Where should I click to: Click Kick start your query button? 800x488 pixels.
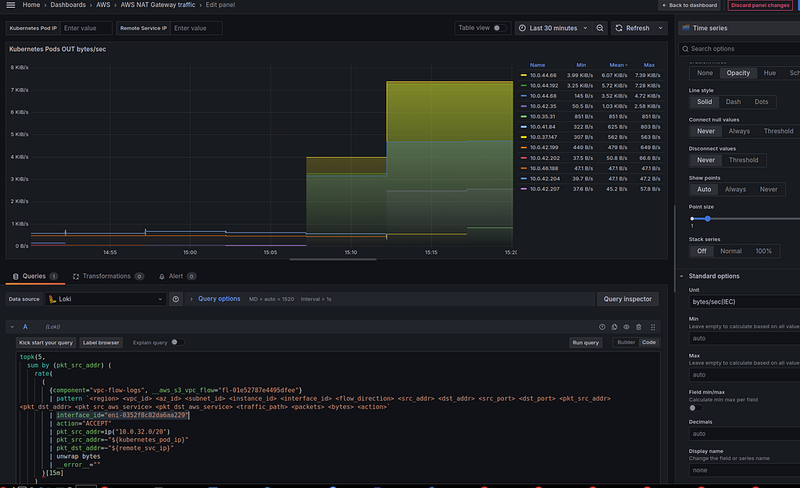46,343
